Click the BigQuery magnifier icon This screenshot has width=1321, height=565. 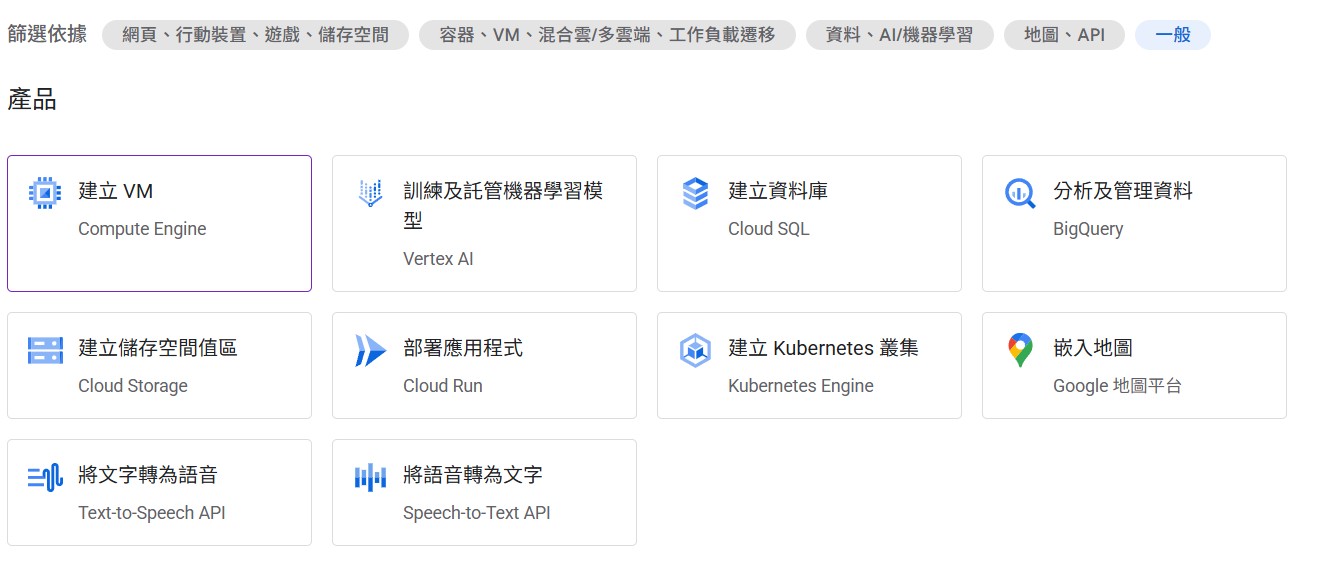click(1020, 192)
